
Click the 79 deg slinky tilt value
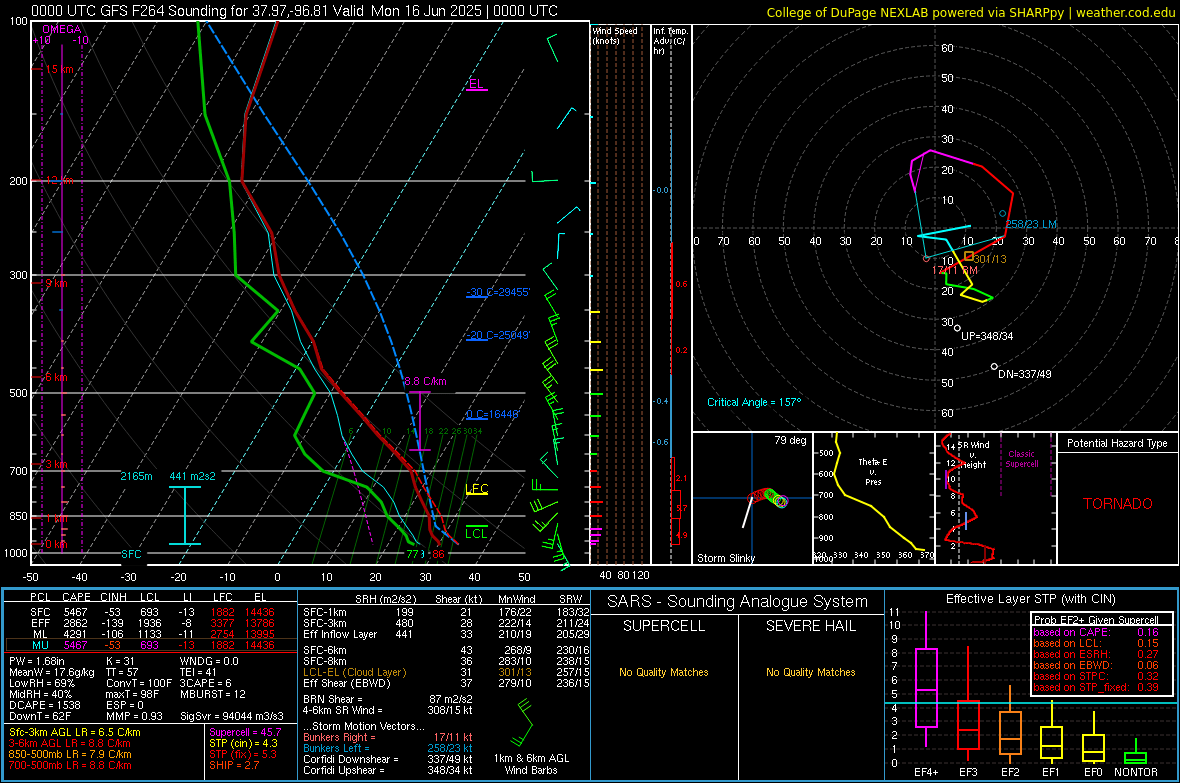coord(790,440)
